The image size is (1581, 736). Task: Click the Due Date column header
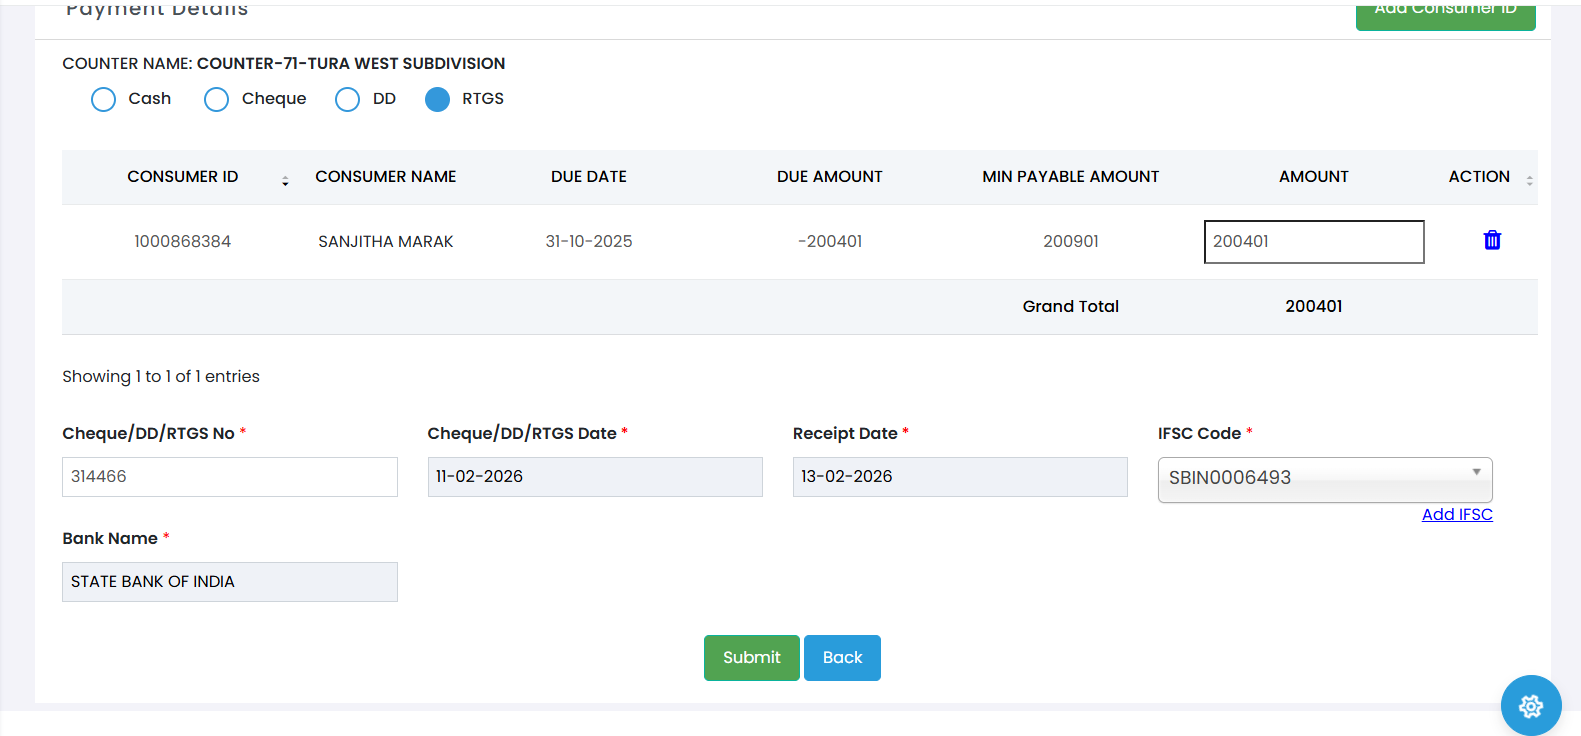pos(588,177)
